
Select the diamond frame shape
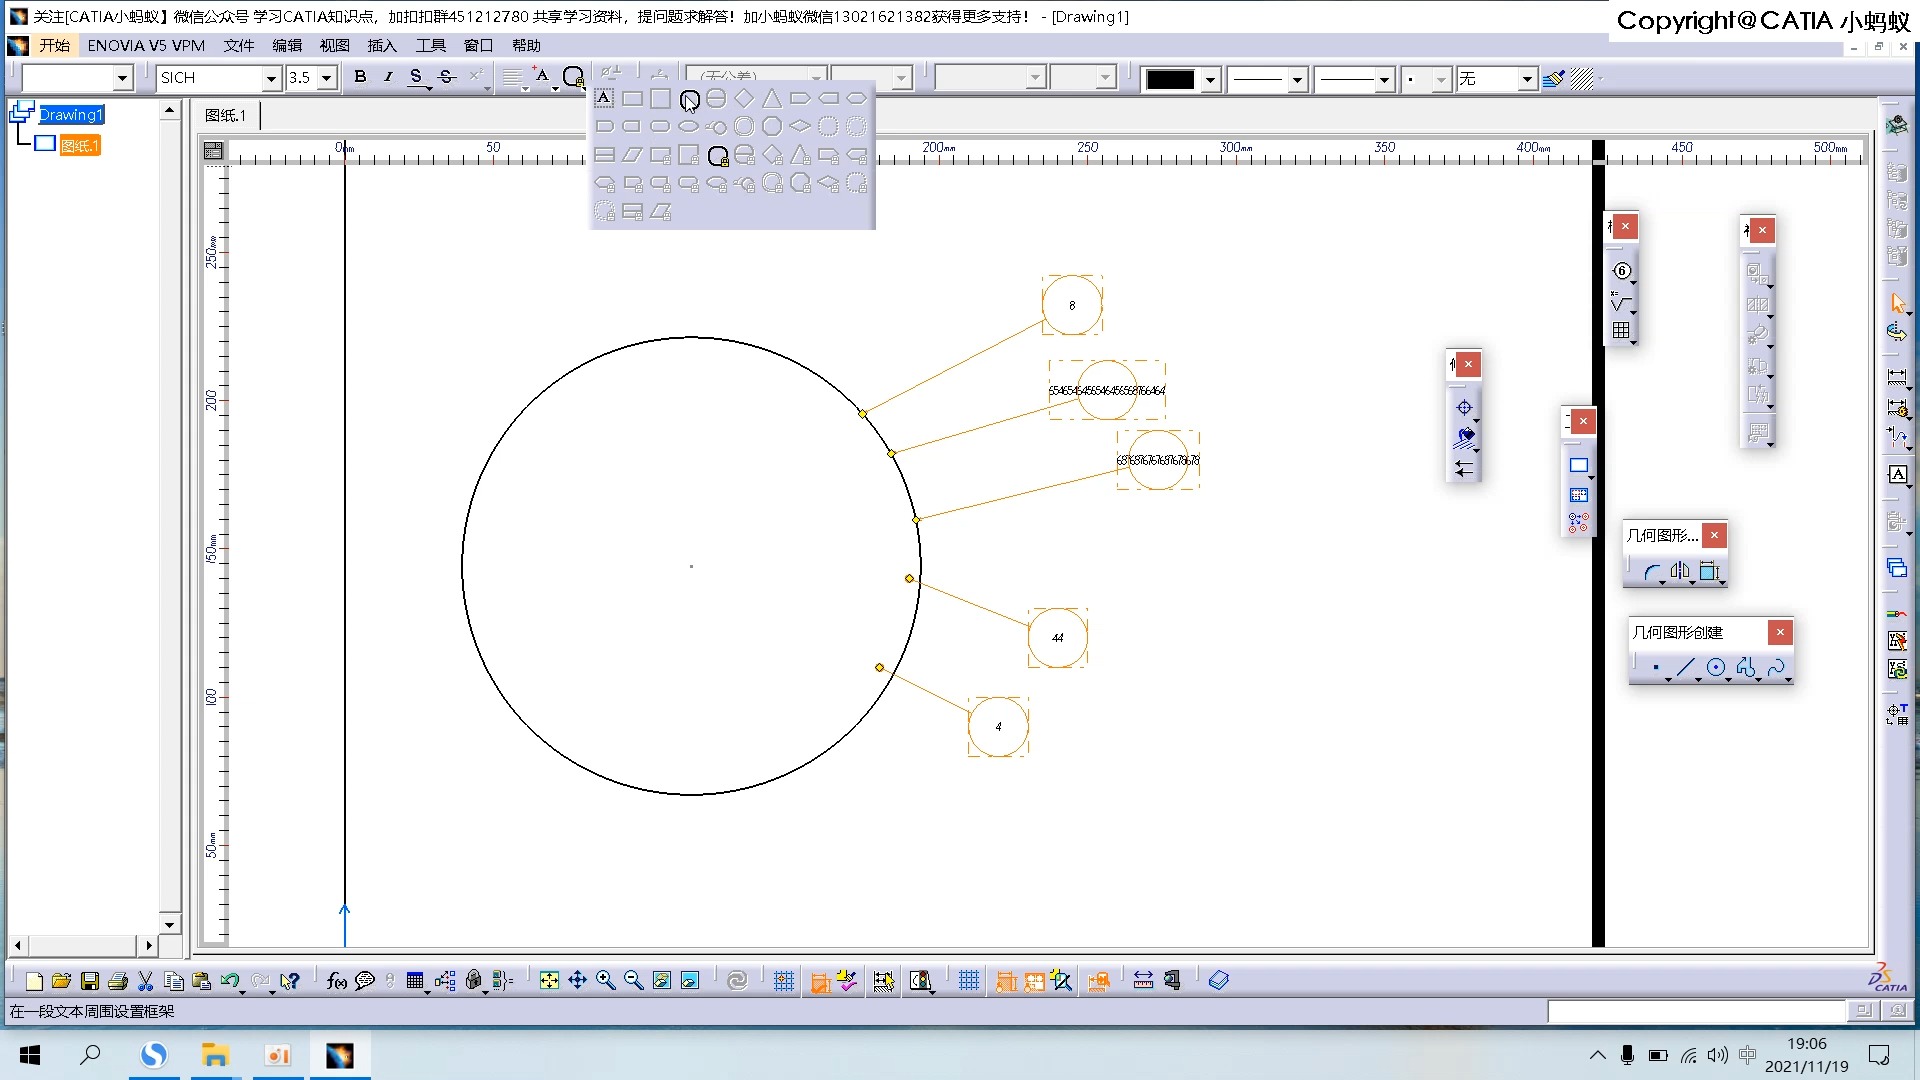[x=744, y=99]
